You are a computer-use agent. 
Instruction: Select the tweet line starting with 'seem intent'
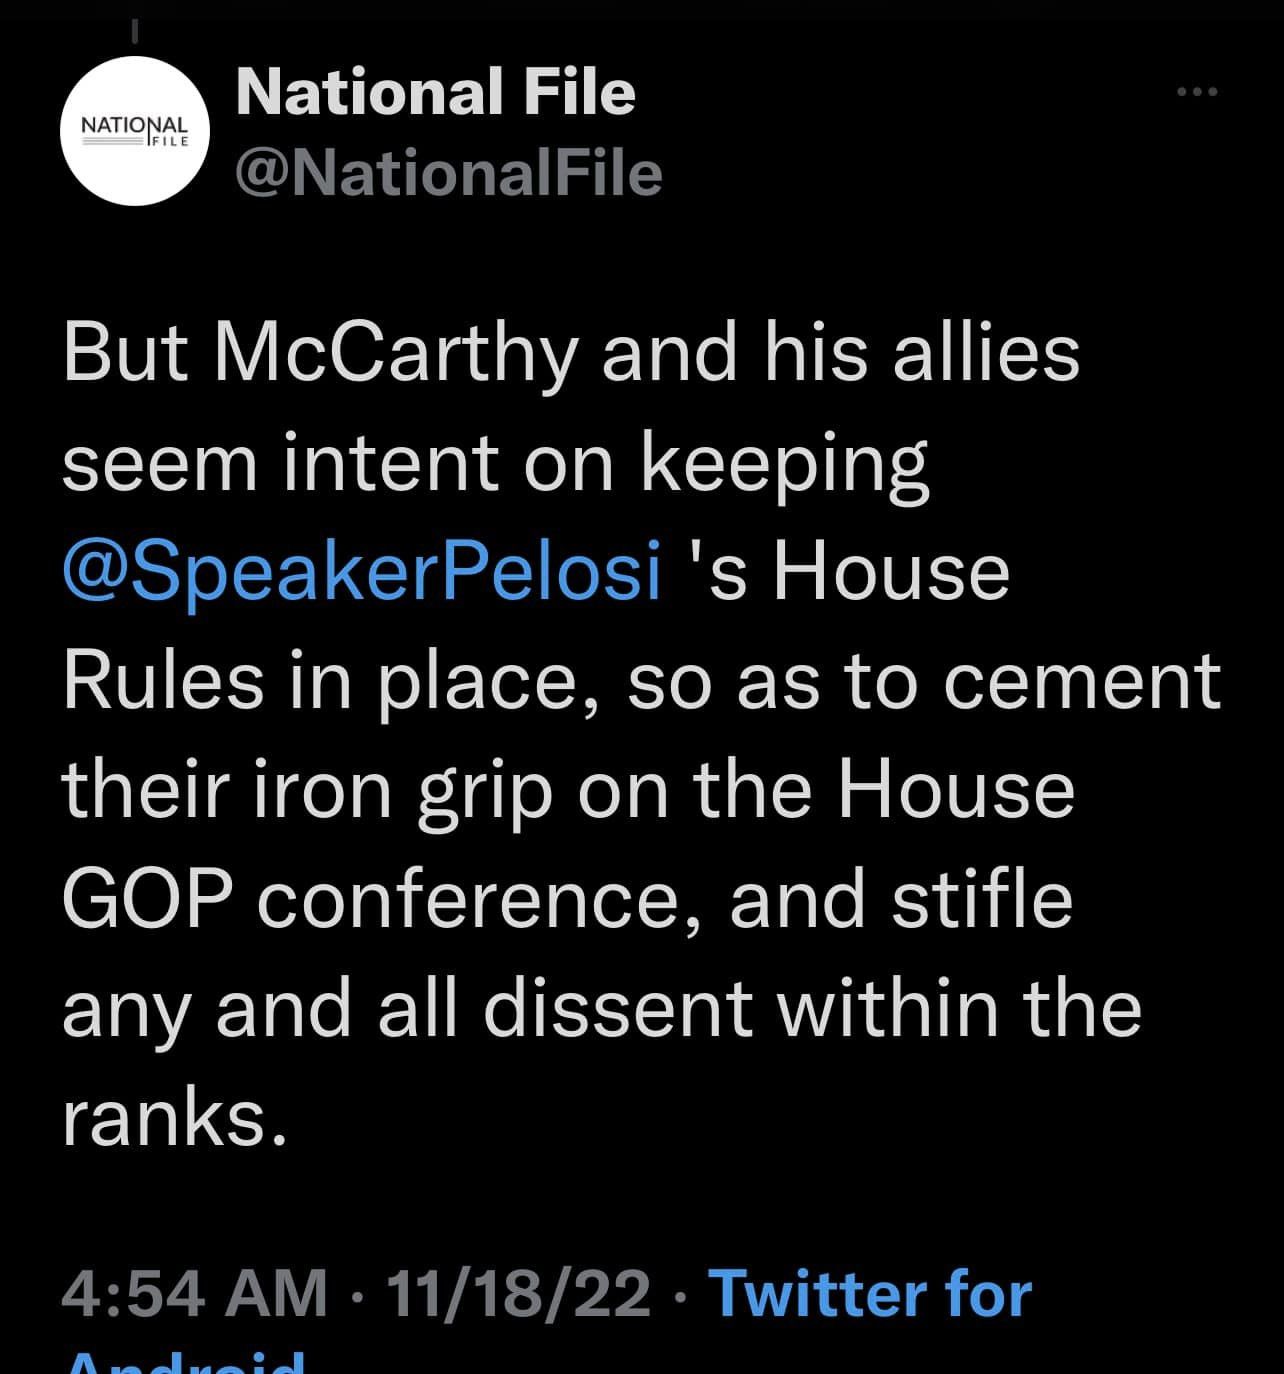tap(496, 465)
